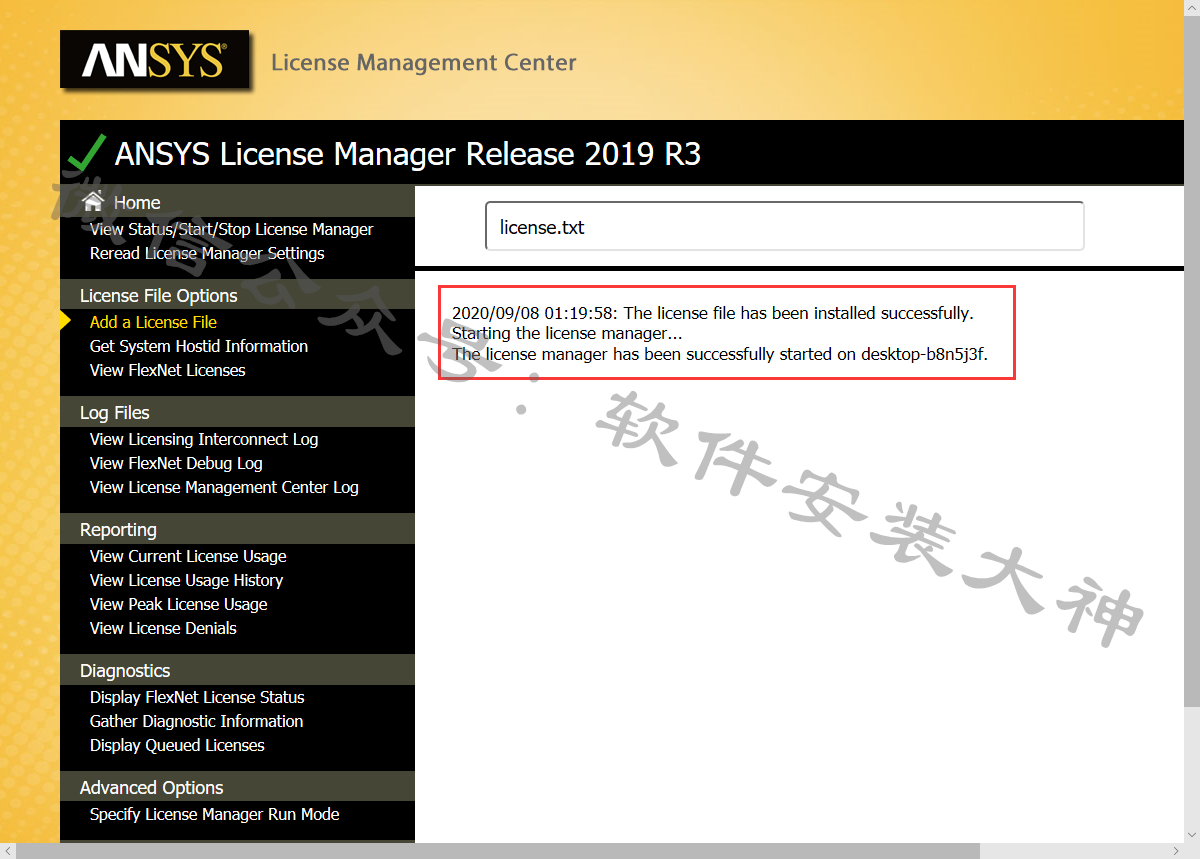
Task: Click the Home house icon
Action: (93, 201)
